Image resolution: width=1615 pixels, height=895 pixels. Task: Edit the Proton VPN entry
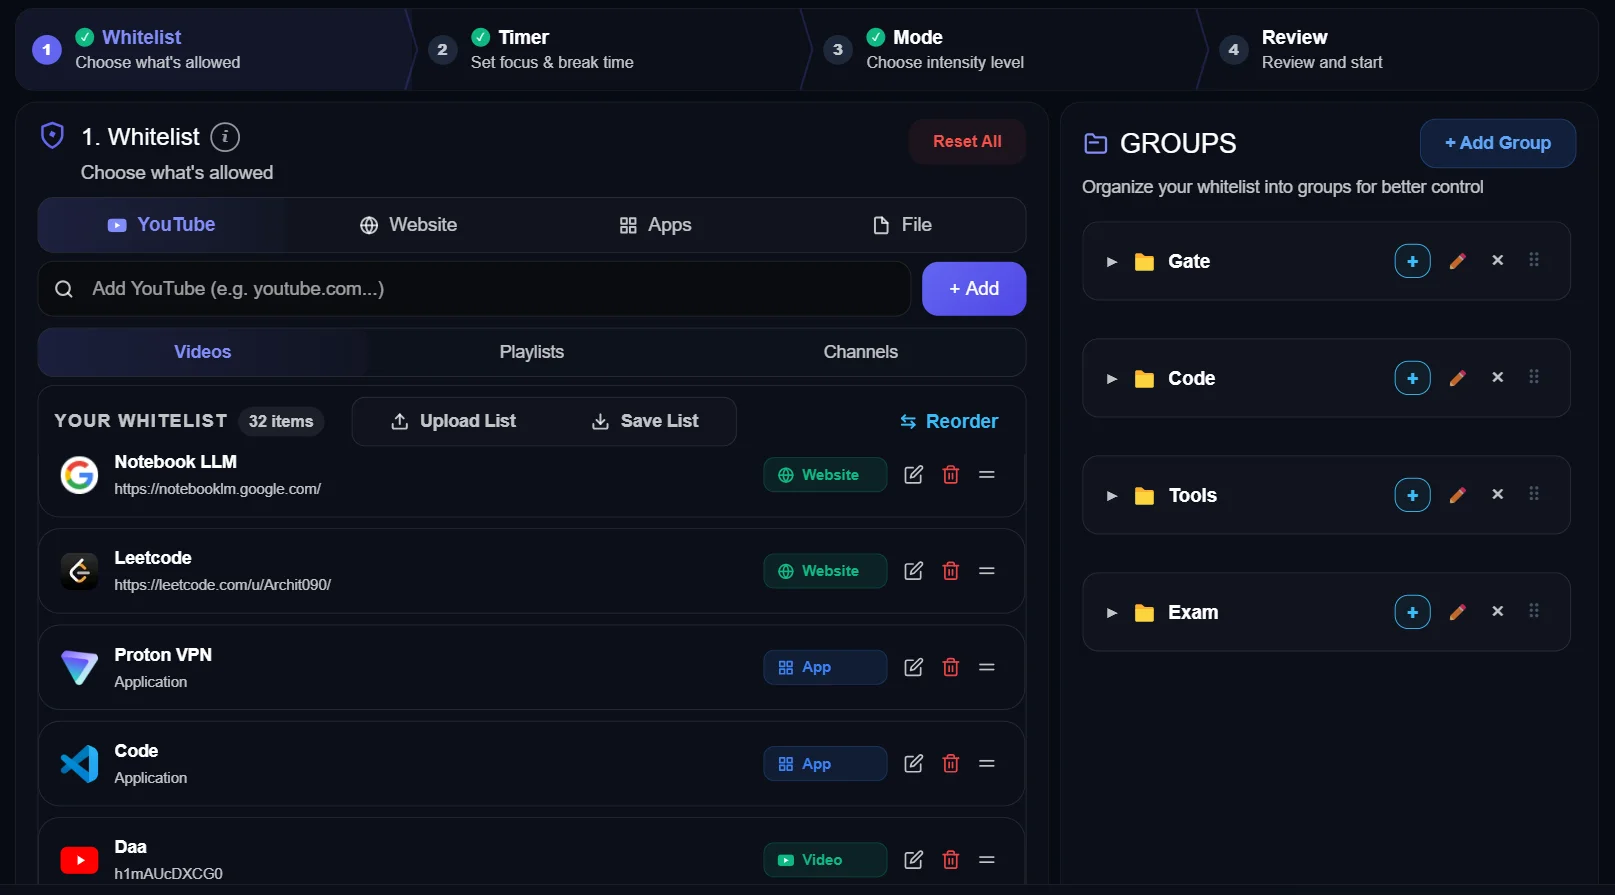(914, 667)
